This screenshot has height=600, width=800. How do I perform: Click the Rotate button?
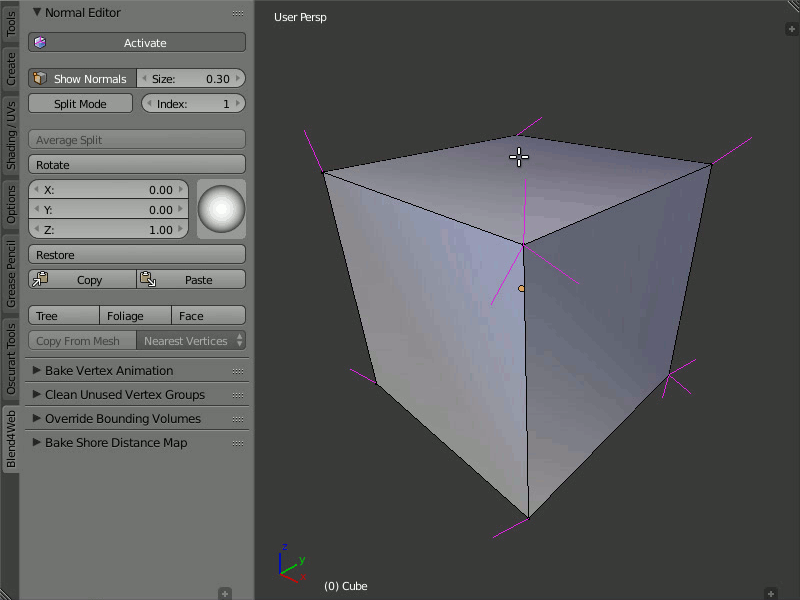coord(137,165)
